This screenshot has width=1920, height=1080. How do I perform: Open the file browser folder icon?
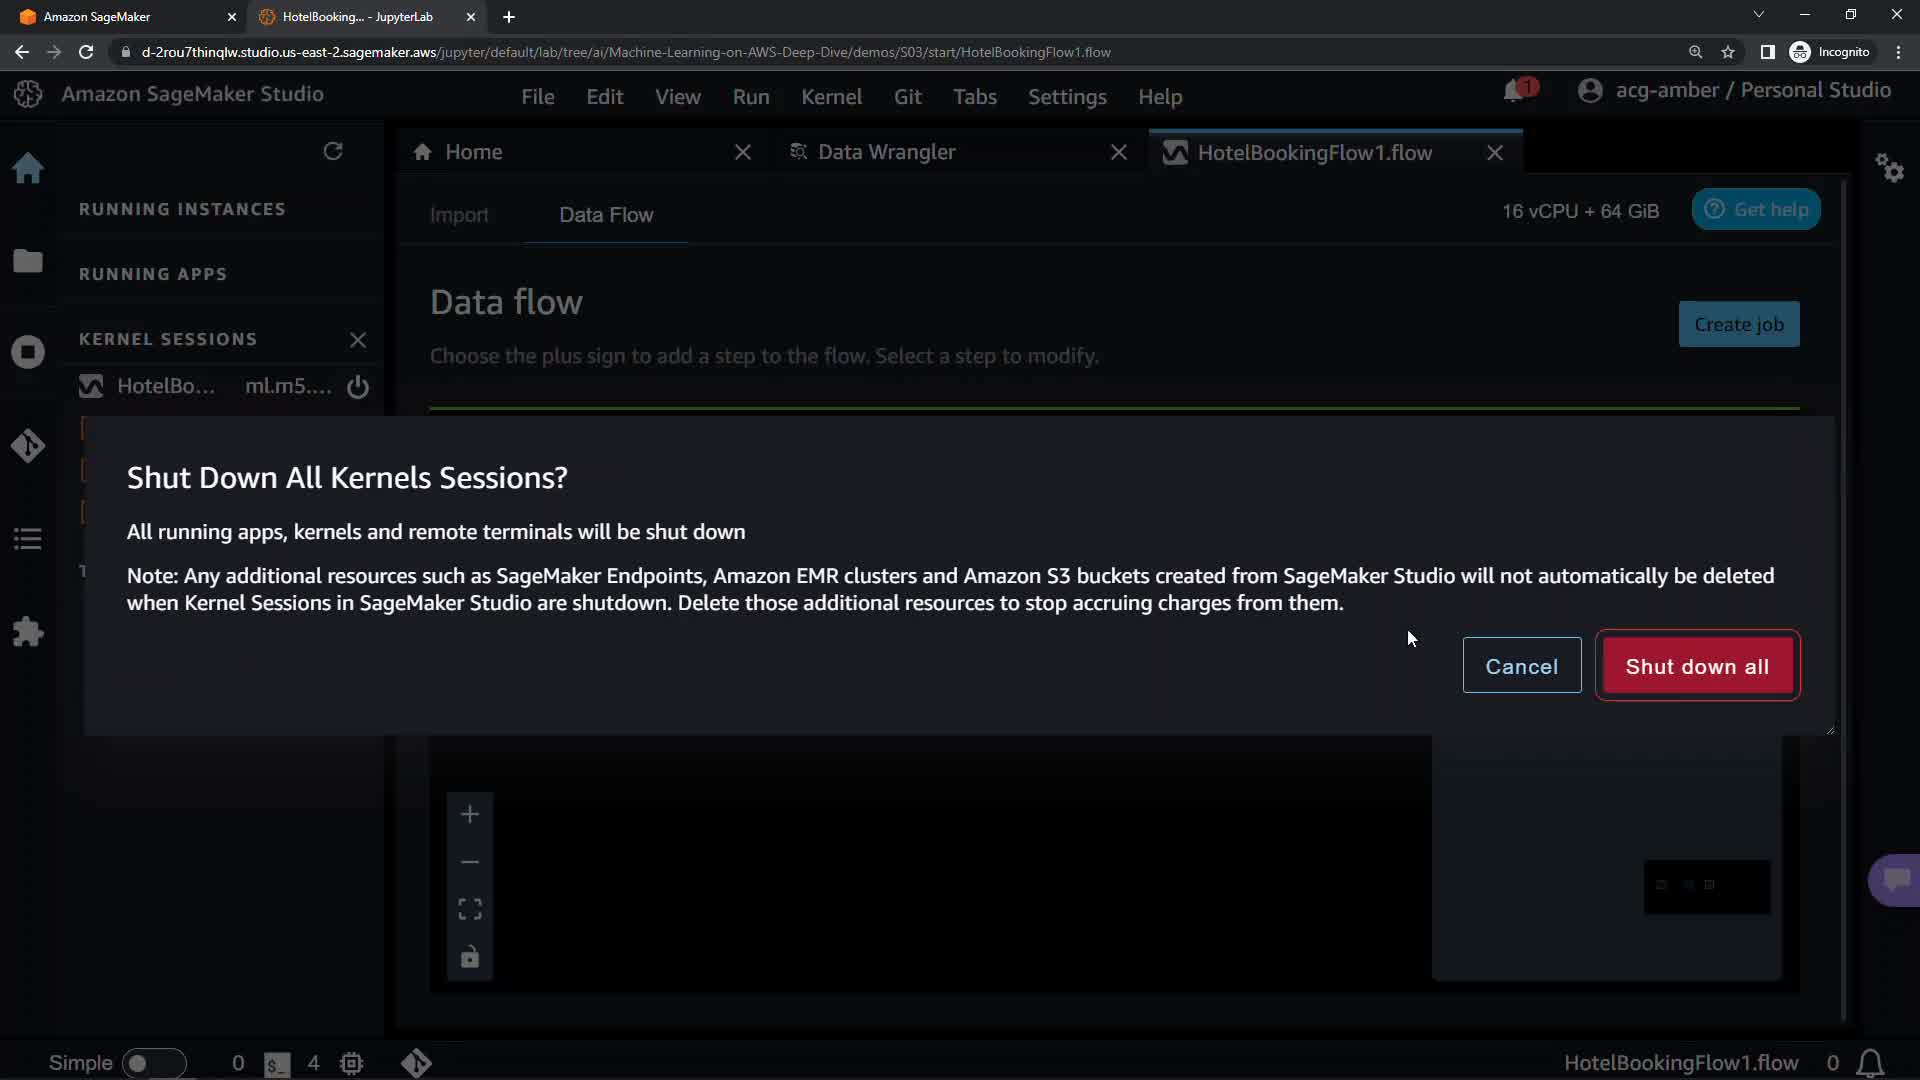(x=28, y=261)
